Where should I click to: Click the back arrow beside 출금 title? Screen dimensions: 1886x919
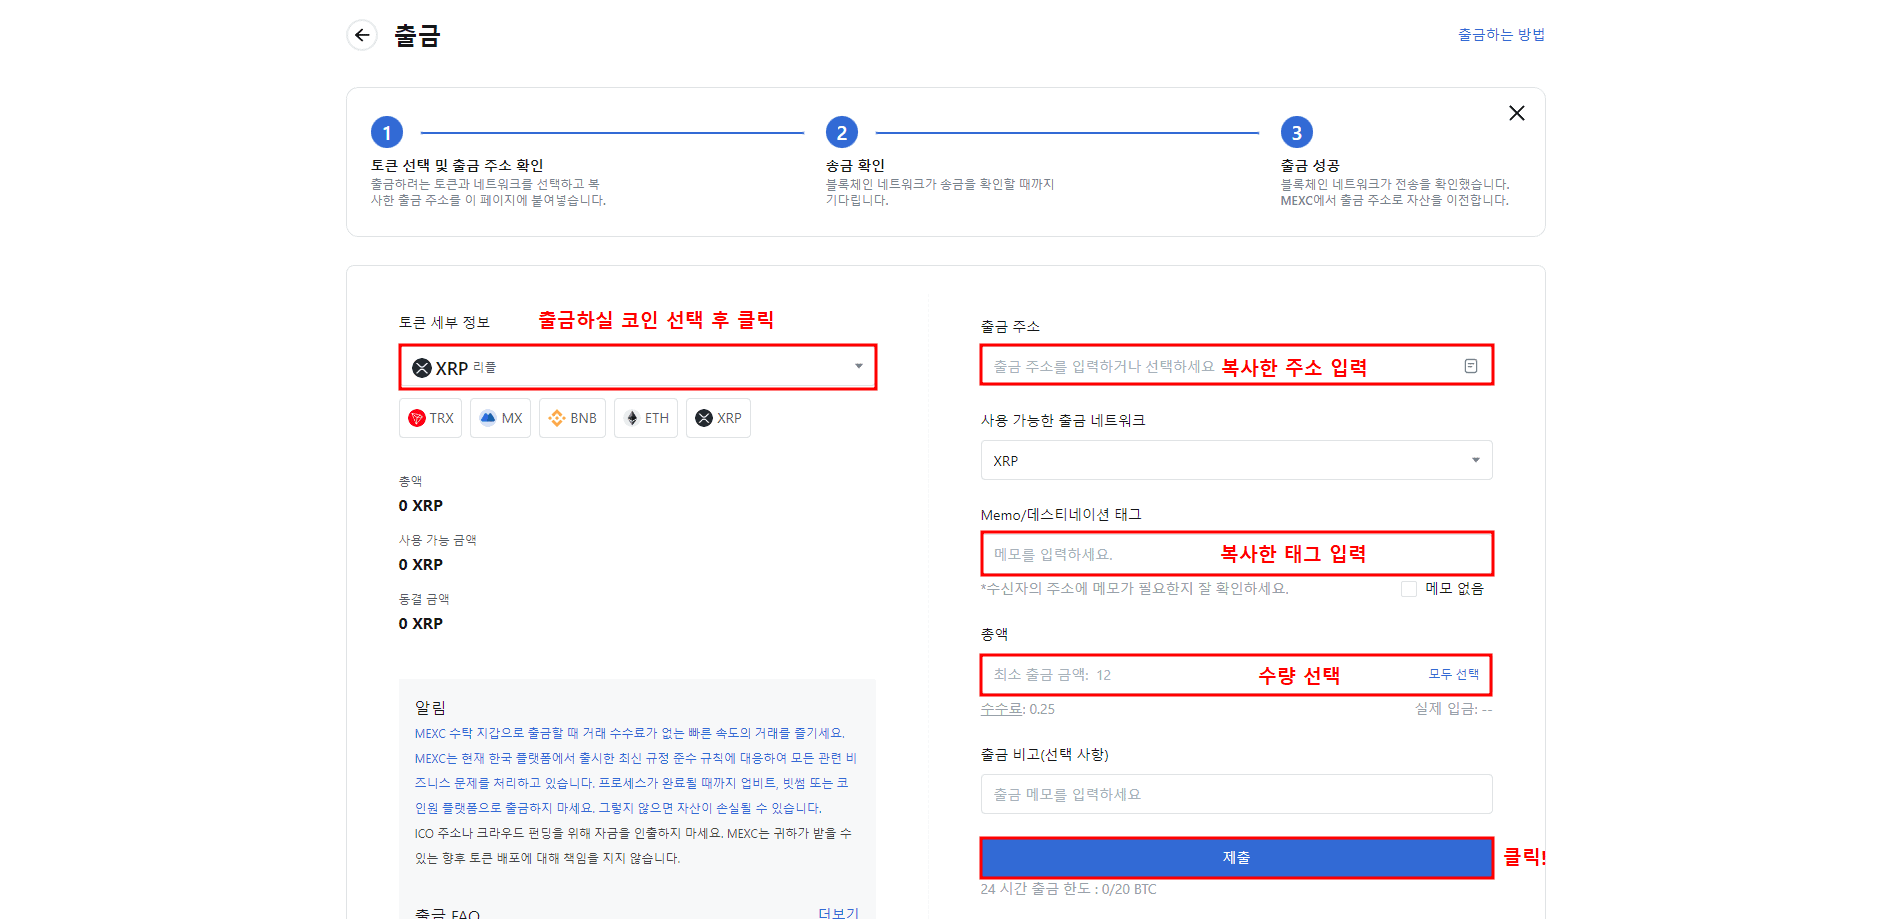click(x=362, y=35)
